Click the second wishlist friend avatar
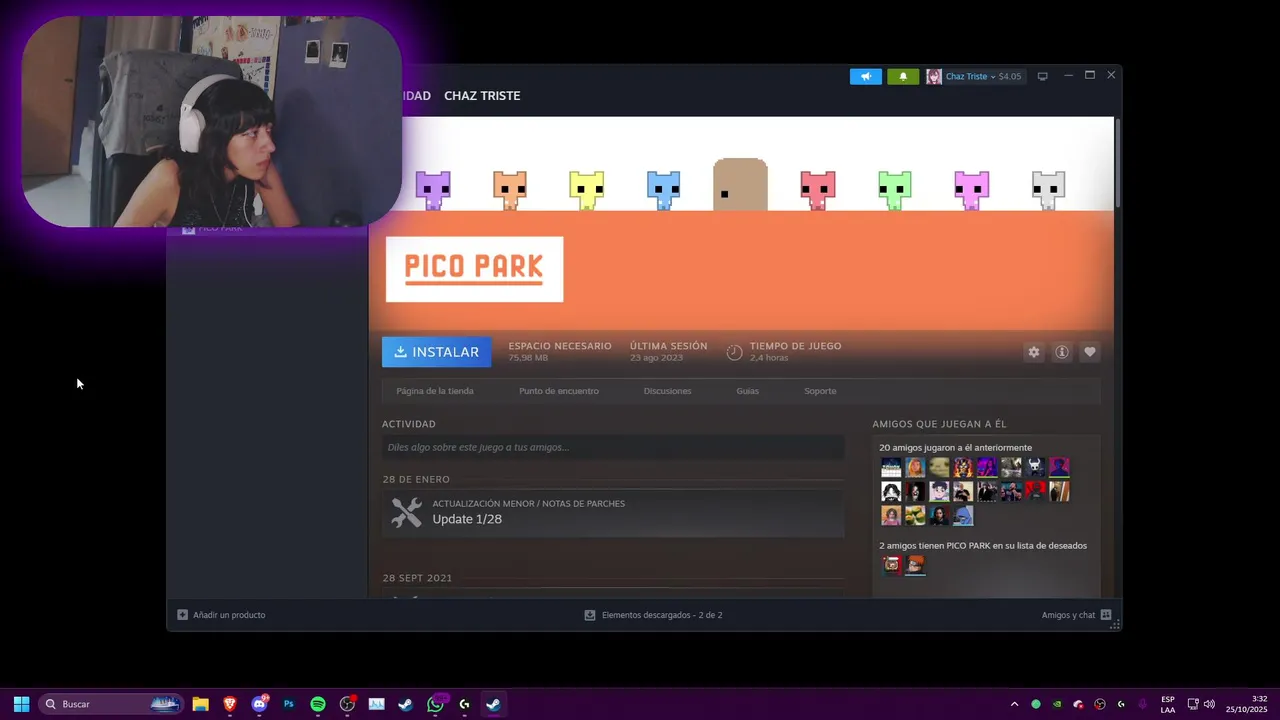This screenshot has height=720, width=1280. coord(915,565)
